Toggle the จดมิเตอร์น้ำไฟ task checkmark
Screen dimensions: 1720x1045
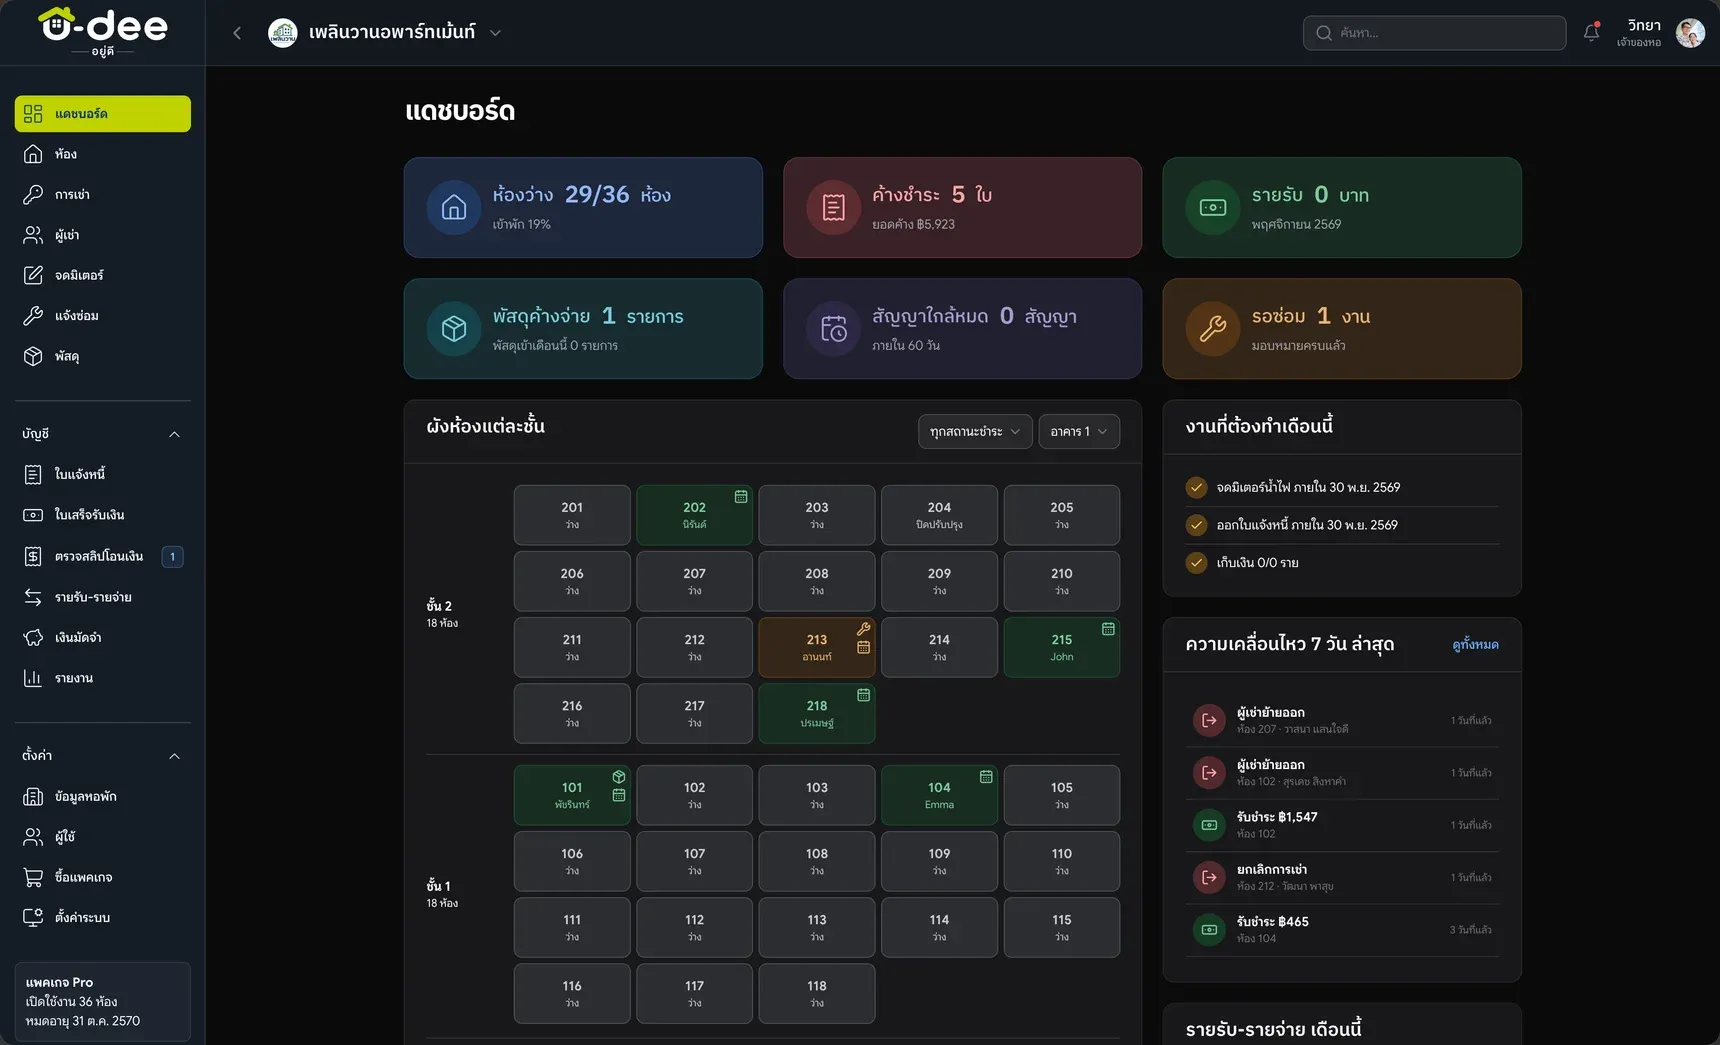tap(1196, 488)
